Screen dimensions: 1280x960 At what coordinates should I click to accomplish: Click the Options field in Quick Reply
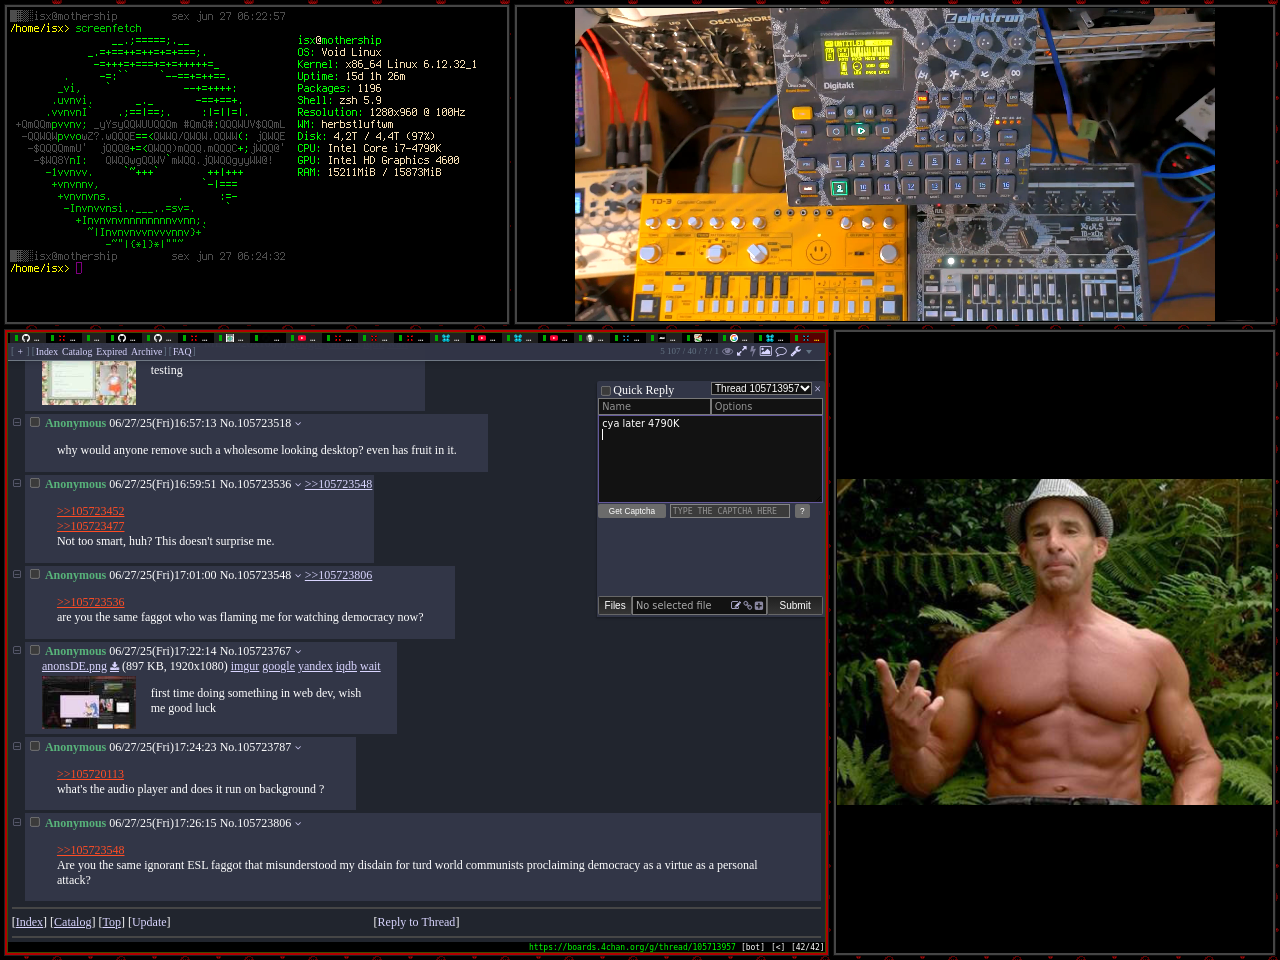click(767, 407)
